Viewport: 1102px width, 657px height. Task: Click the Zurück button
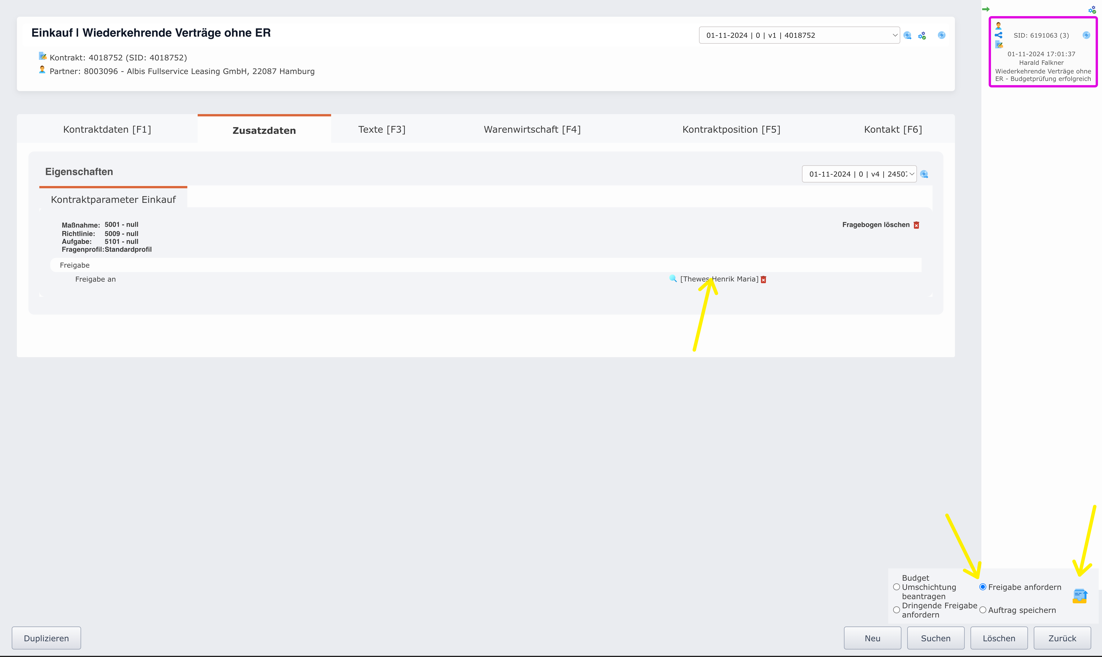pyautogui.click(x=1061, y=638)
